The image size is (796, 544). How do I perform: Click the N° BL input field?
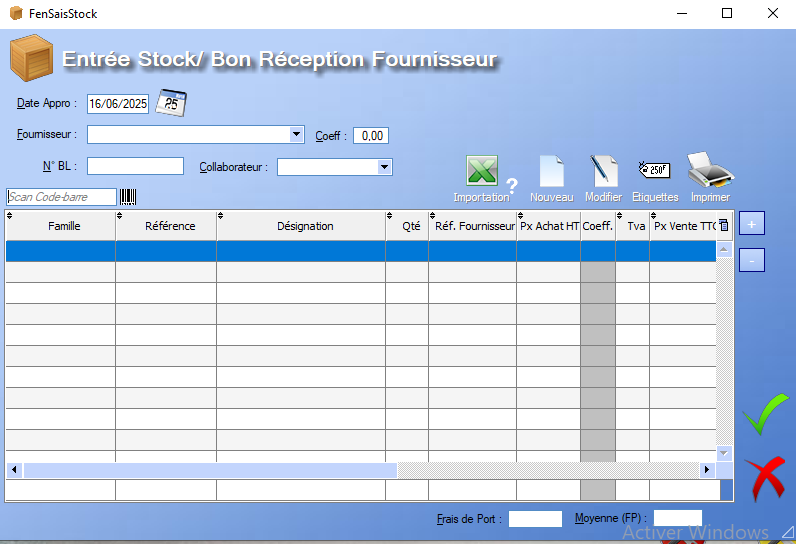[x=135, y=166]
